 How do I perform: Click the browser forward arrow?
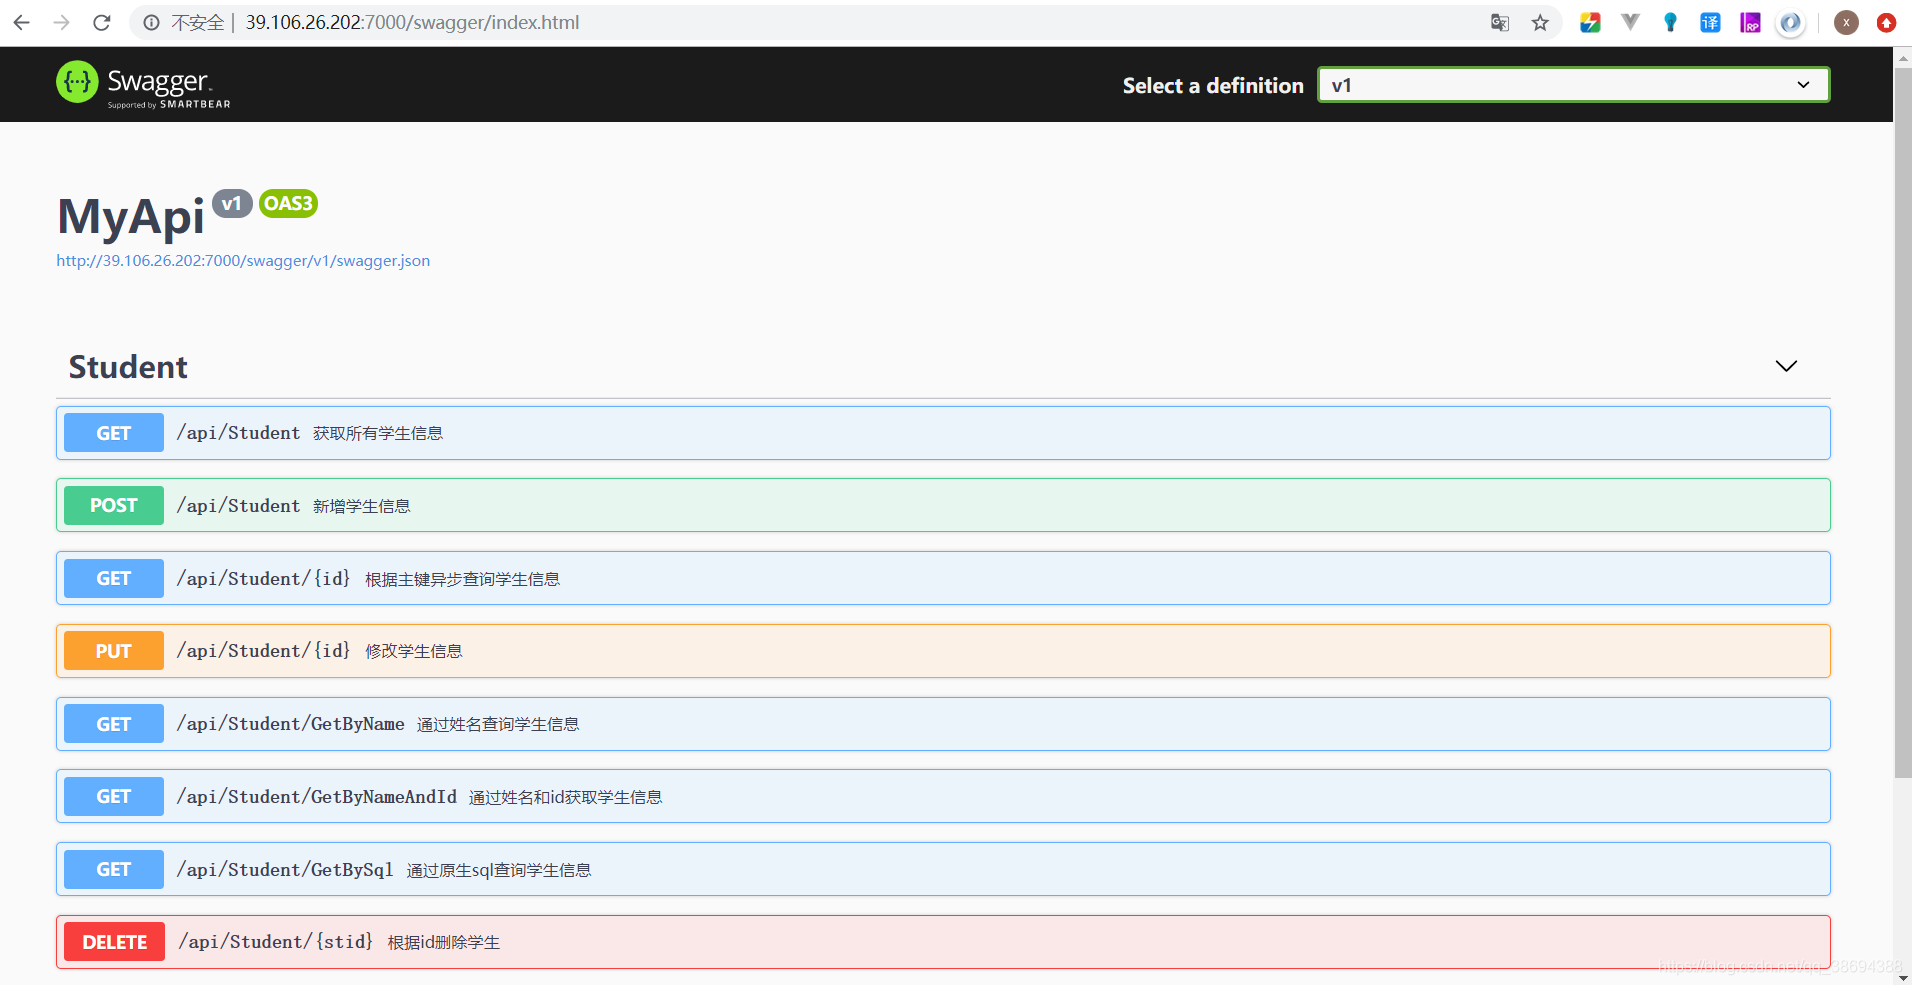pos(62,22)
